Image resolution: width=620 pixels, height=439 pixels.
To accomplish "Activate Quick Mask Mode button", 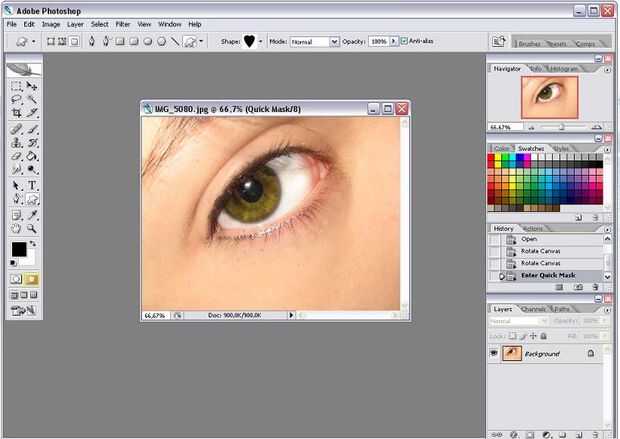I will (32, 280).
